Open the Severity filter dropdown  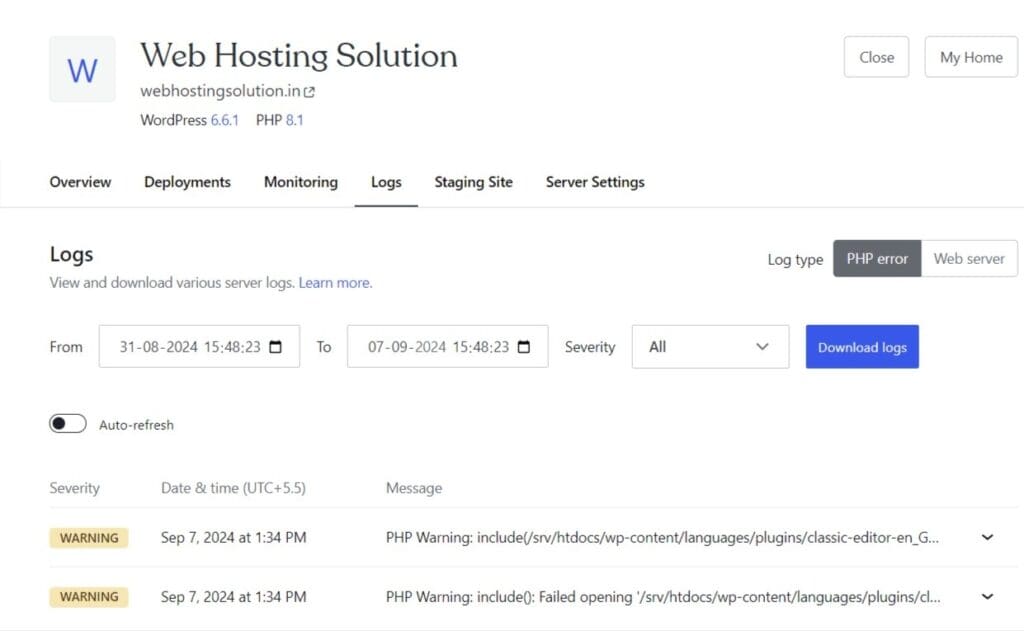(710, 346)
